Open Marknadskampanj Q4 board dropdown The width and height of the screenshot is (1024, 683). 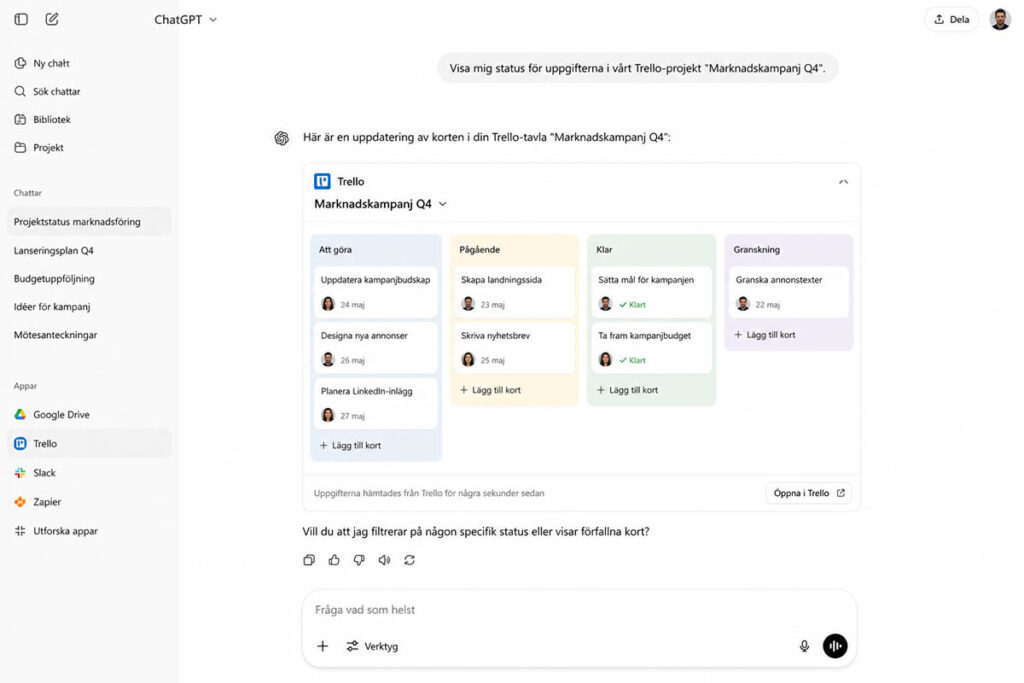[380, 204]
